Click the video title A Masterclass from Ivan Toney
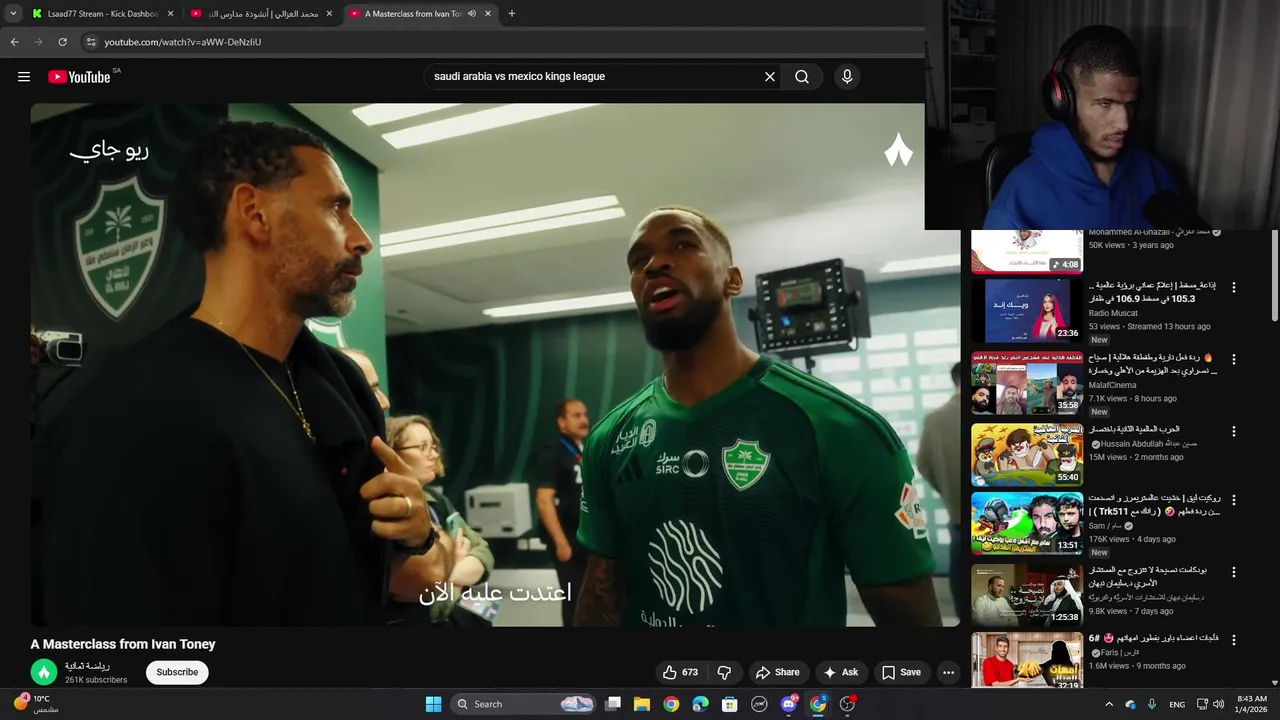Screen dimensions: 1280x720 click(123, 645)
